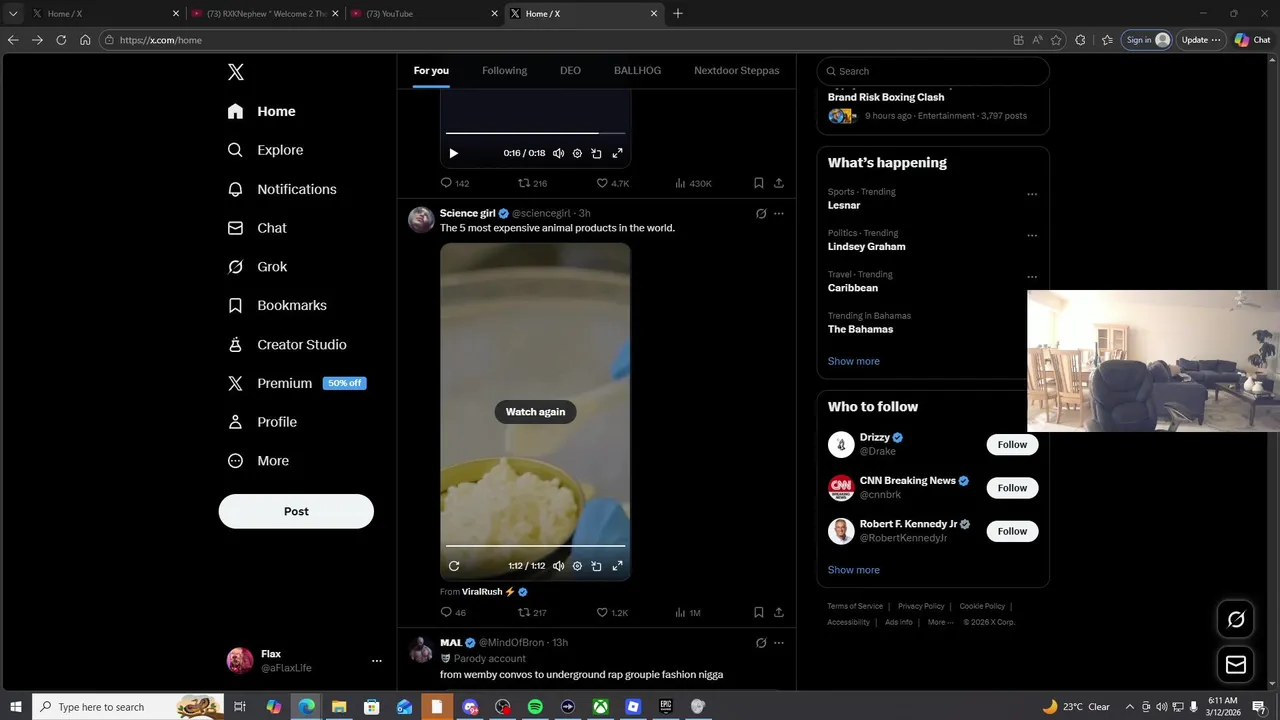Viewport: 1280px width, 720px height.
Task: Fullscreen the 0:16 video
Action: pyautogui.click(x=617, y=153)
